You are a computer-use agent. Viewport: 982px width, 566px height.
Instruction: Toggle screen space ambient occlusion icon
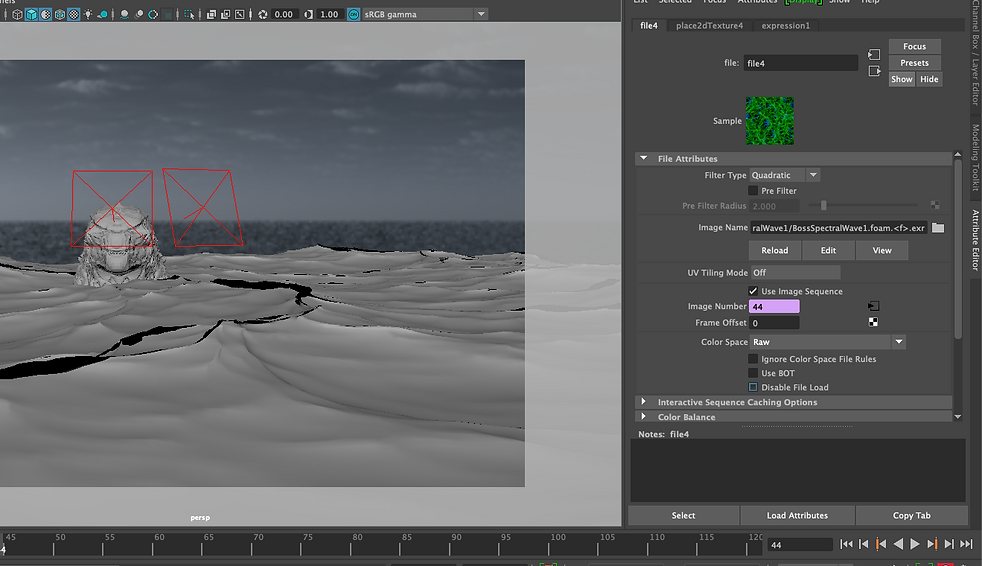pyautogui.click(x=125, y=14)
